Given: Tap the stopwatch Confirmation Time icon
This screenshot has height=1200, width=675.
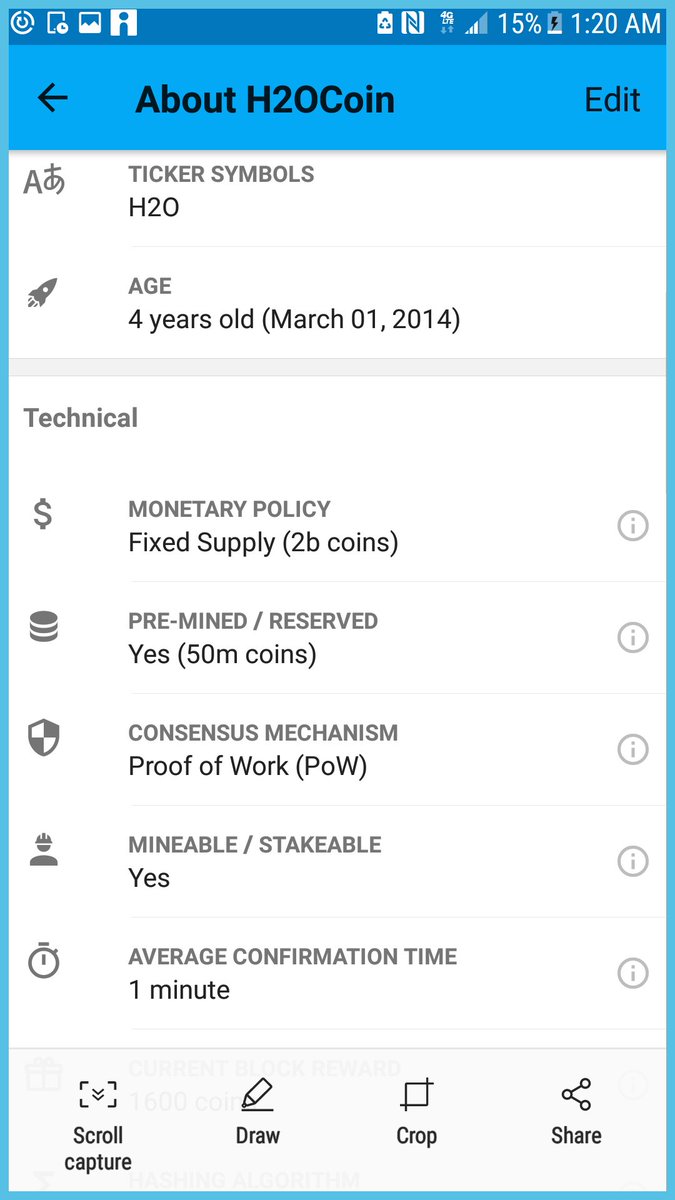Looking at the screenshot, I should [x=43, y=962].
